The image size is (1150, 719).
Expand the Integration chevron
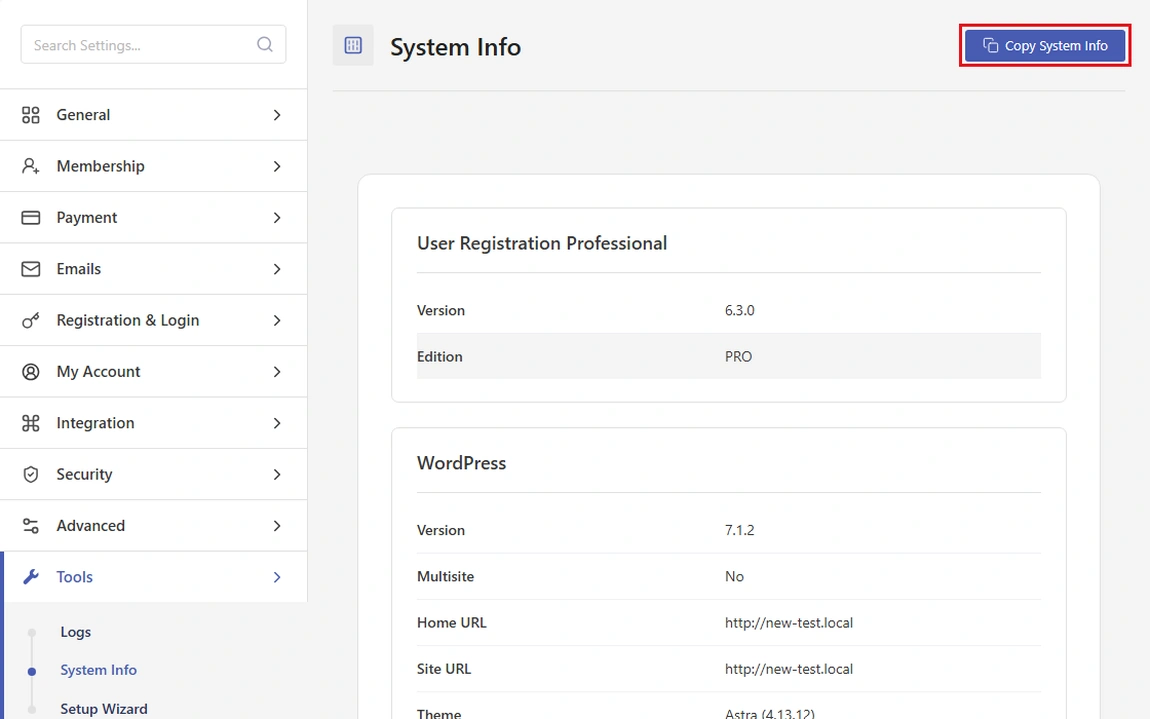[x=277, y=423]
